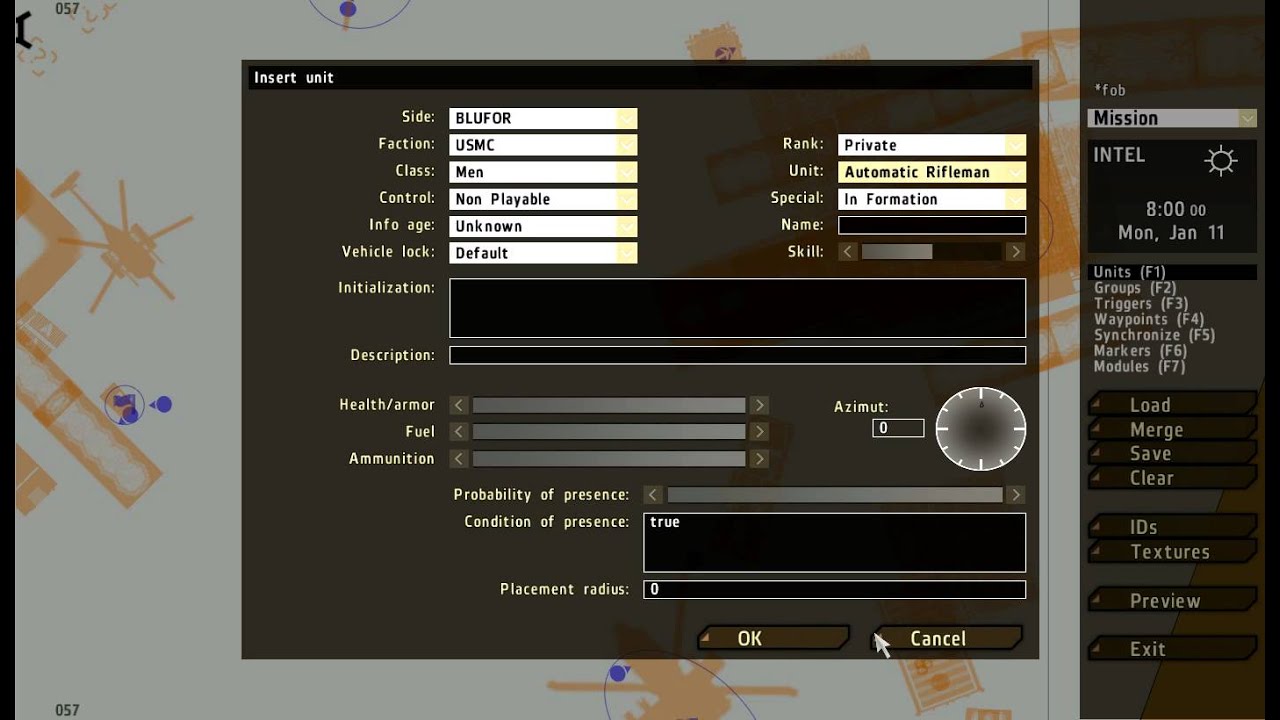This screenshot has height=720, width=1280.
Task: Click the Health/armor slider bar
Action: (x=609, y=405)
